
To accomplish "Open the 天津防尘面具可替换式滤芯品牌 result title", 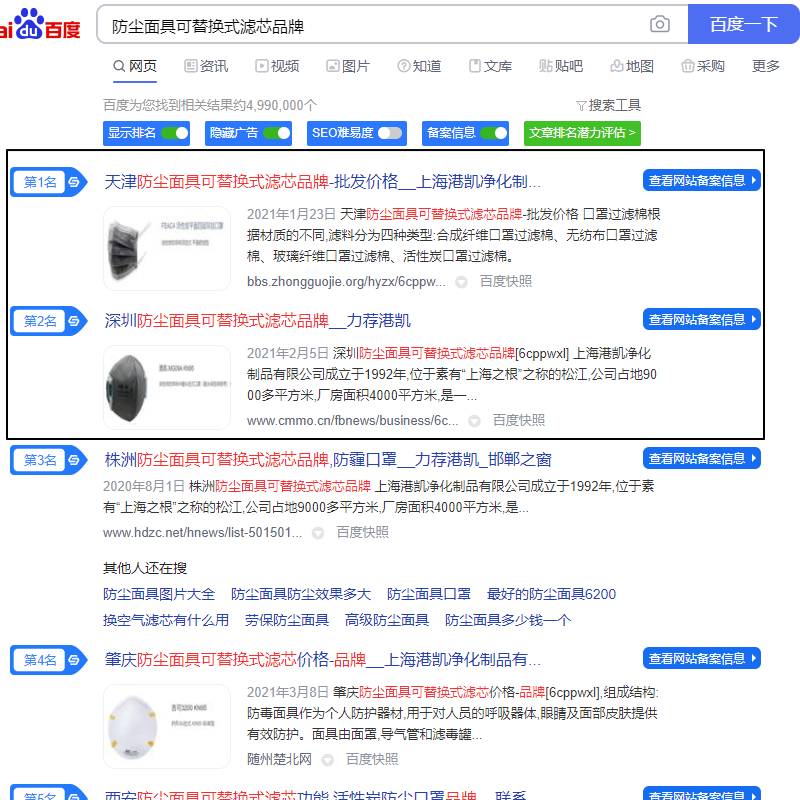I will (x=322, y=182).
